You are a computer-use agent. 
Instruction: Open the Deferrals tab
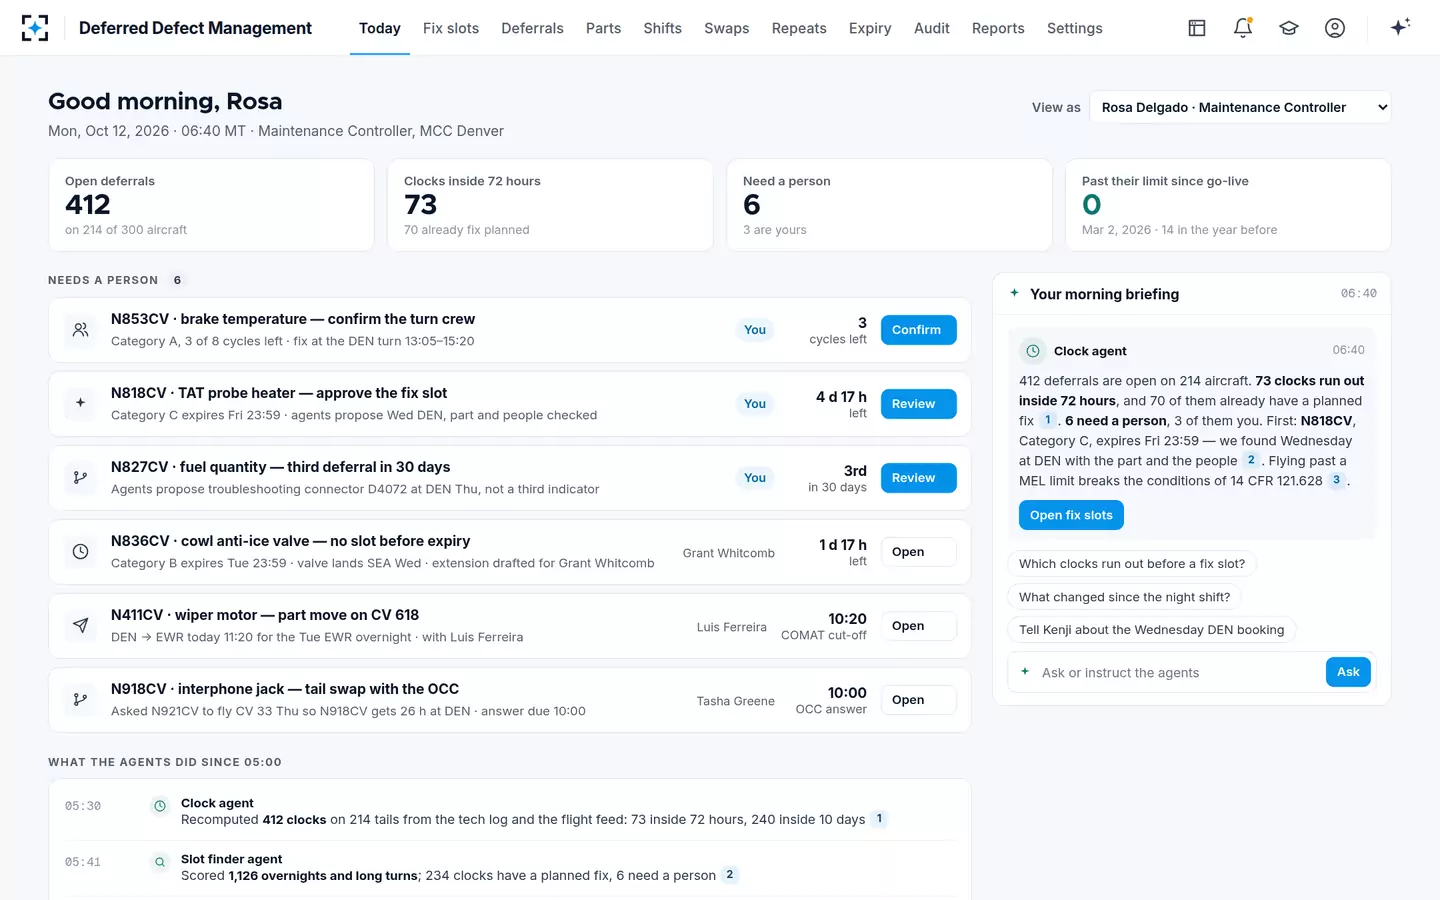point(532,28)
